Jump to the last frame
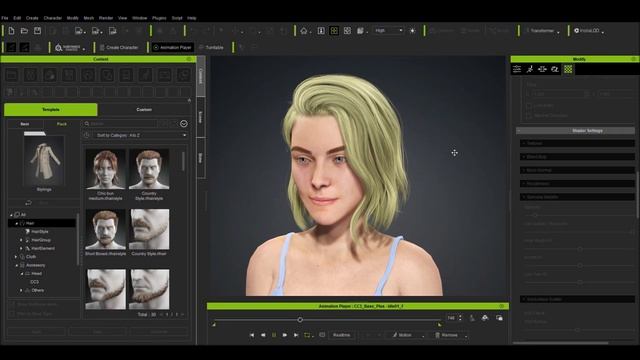This screenshot has width=640, height=360. [296, 335]
